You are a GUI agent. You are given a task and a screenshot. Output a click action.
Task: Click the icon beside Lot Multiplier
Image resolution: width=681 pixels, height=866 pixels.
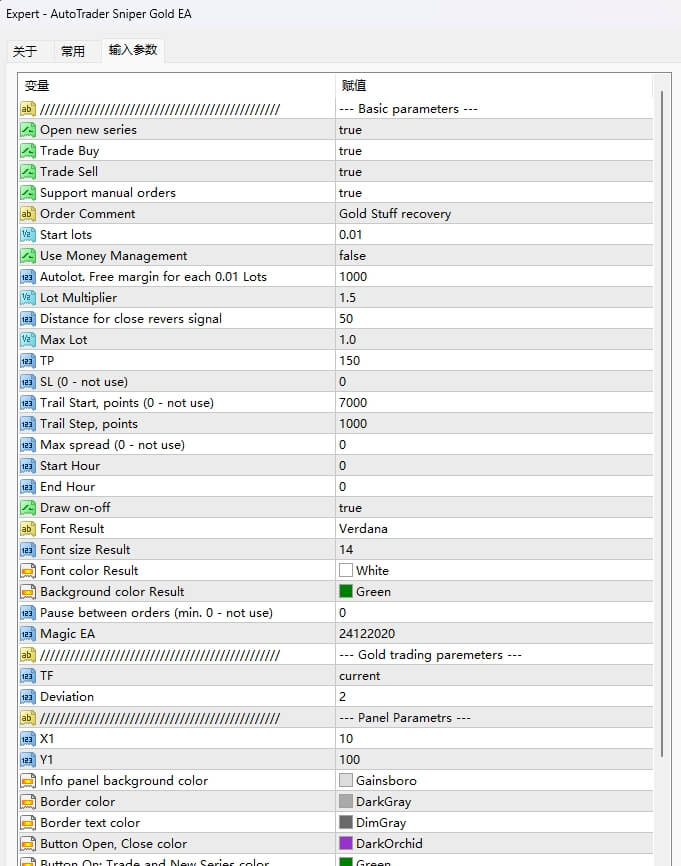tap(28, 298)
